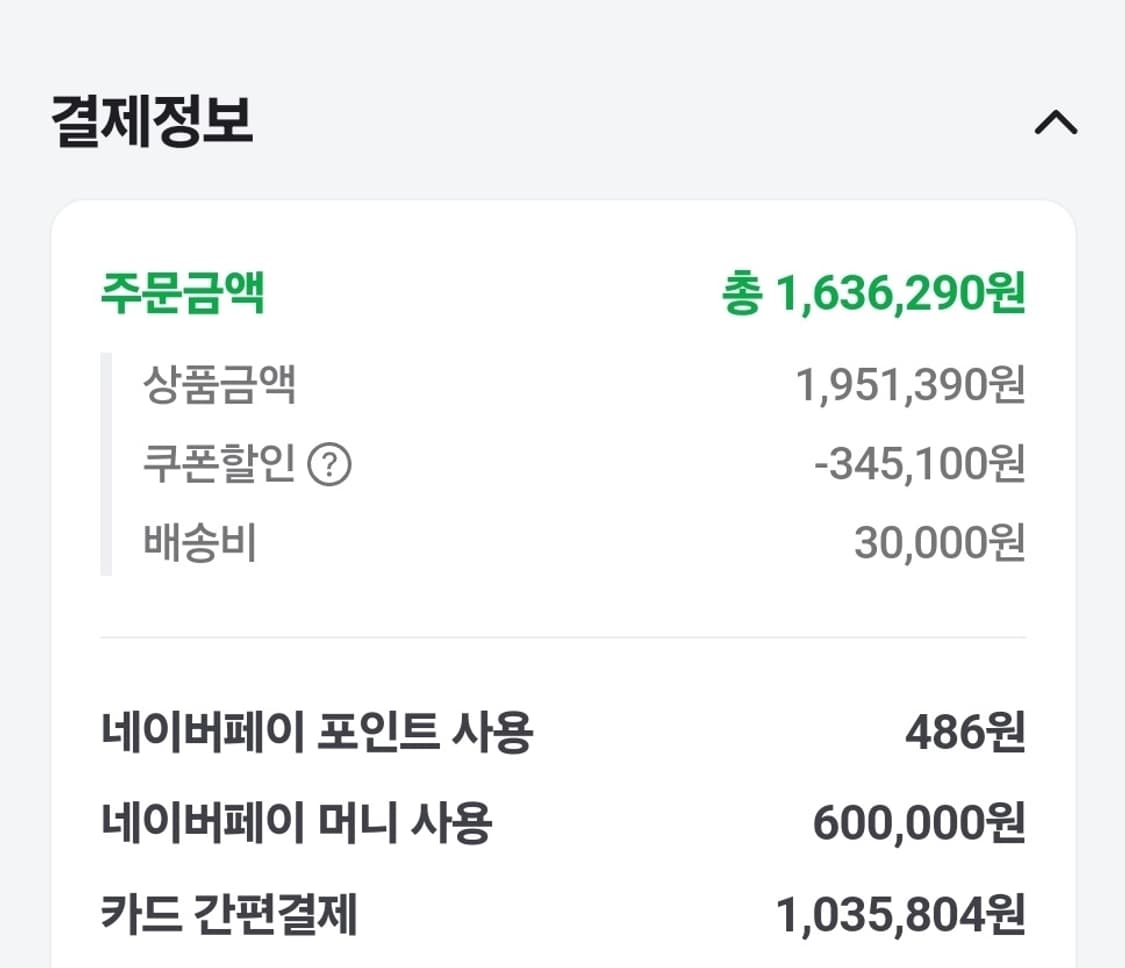Click the coupon discount help question-mark icon

[329, 466]
